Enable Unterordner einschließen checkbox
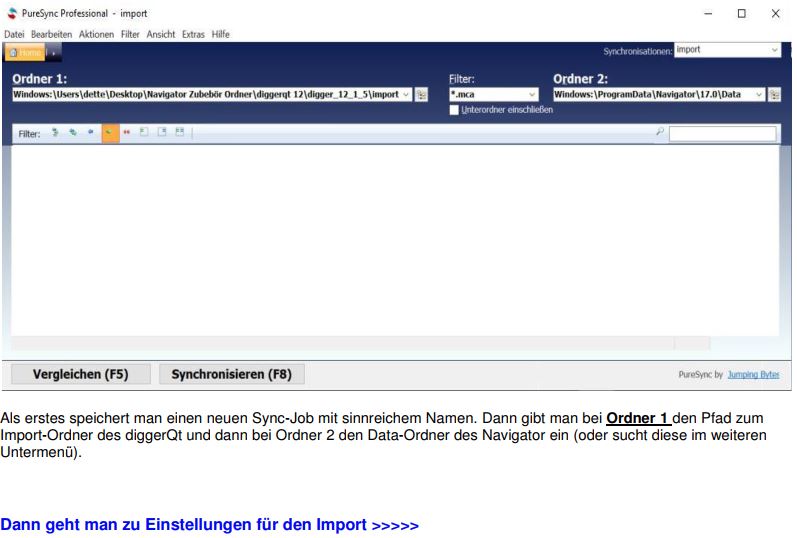This screenshot has height=538, width=797. click(455, 110)
